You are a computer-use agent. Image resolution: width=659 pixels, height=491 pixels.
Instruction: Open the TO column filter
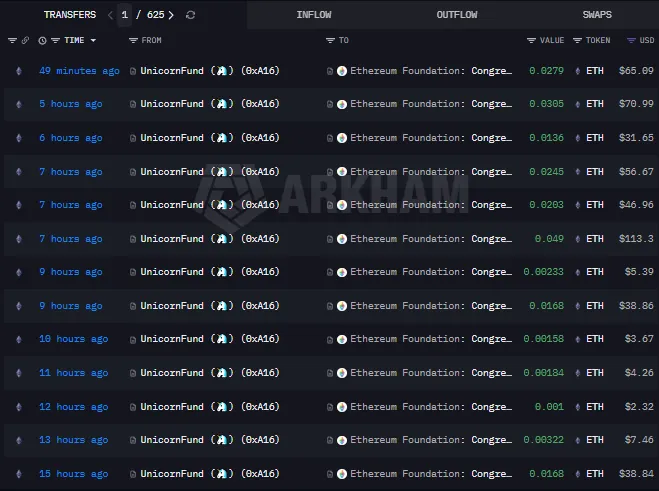[330, 41]
